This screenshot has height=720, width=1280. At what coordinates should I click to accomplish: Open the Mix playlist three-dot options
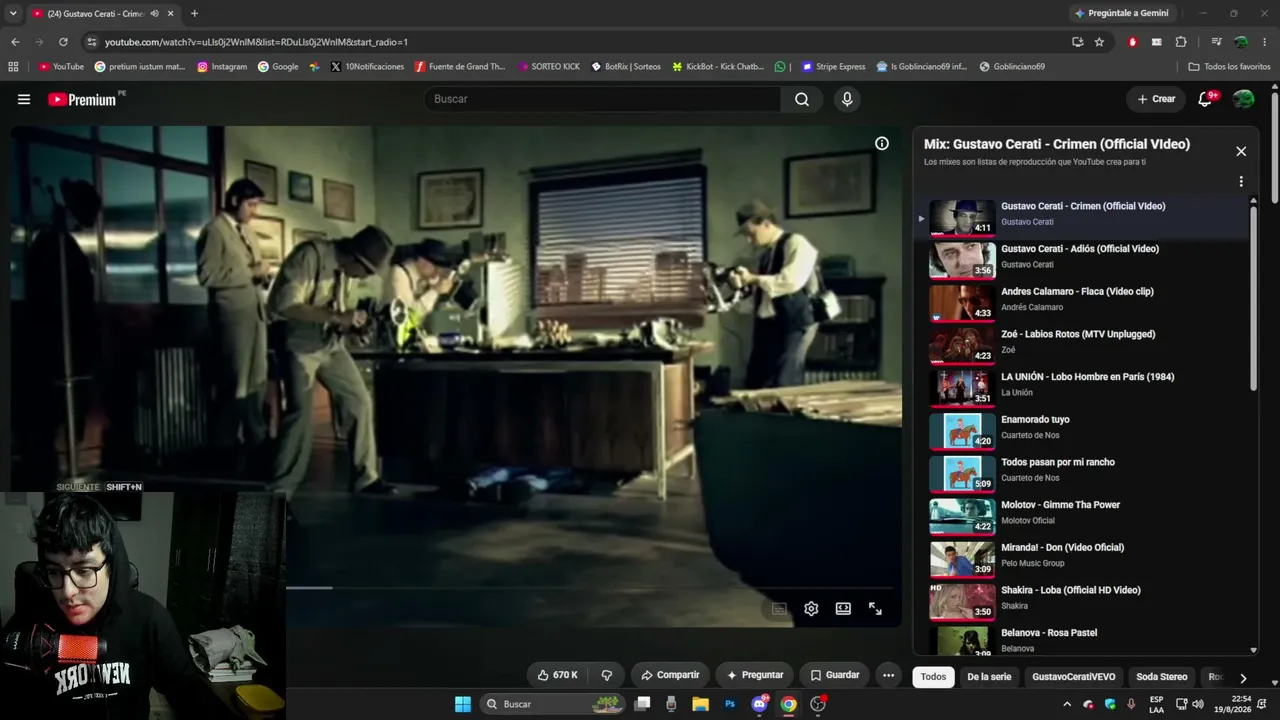pyautogui.click(x=1241, y=182)
